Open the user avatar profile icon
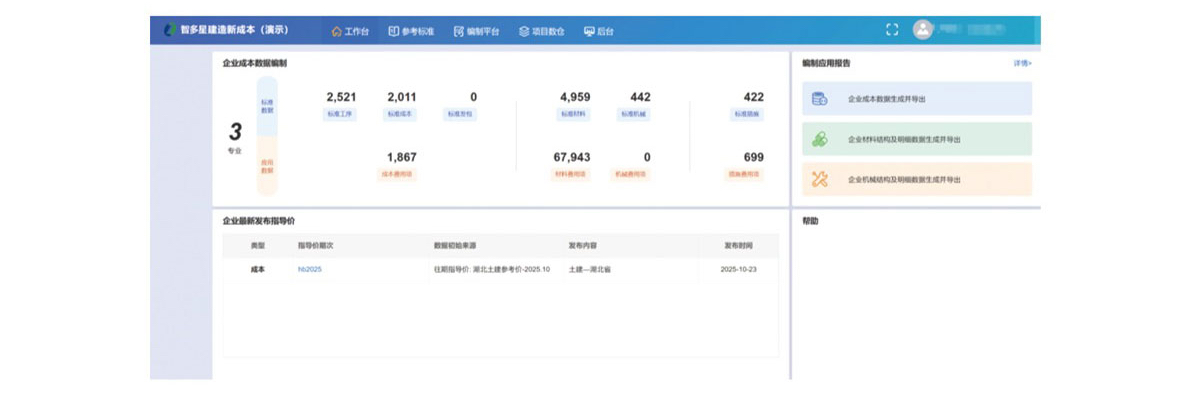 coord(922,30)
